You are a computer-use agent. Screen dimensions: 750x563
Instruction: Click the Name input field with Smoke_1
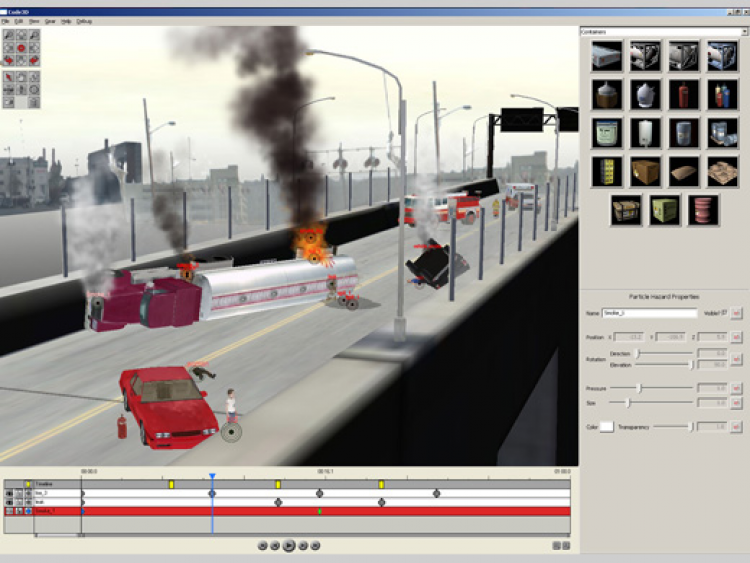pyautogui.click(x=649, y=313)
